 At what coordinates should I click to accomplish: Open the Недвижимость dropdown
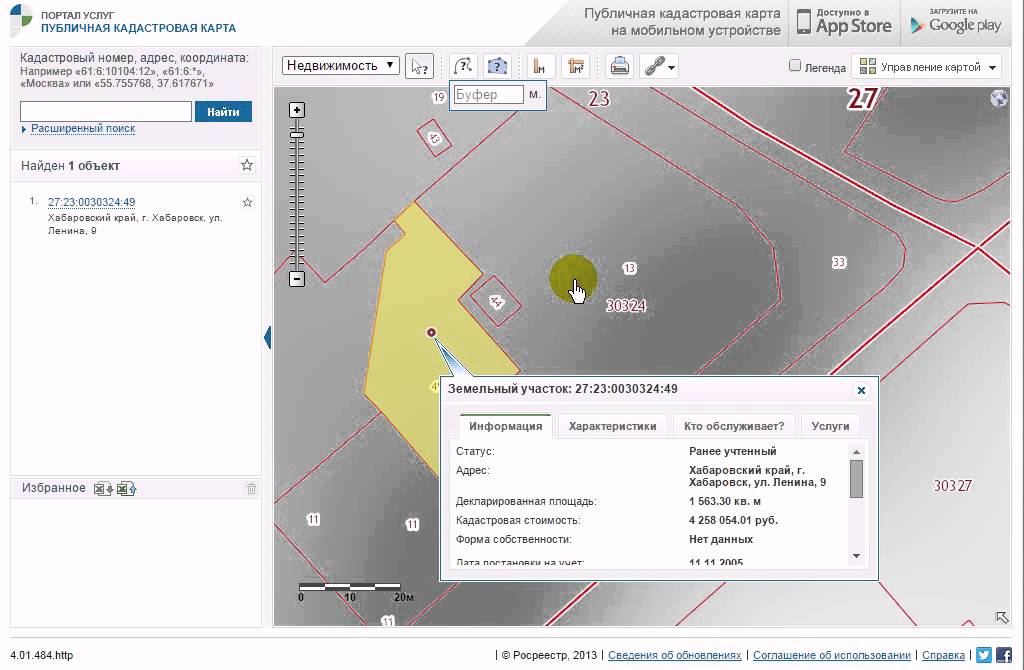pos(341,65)
